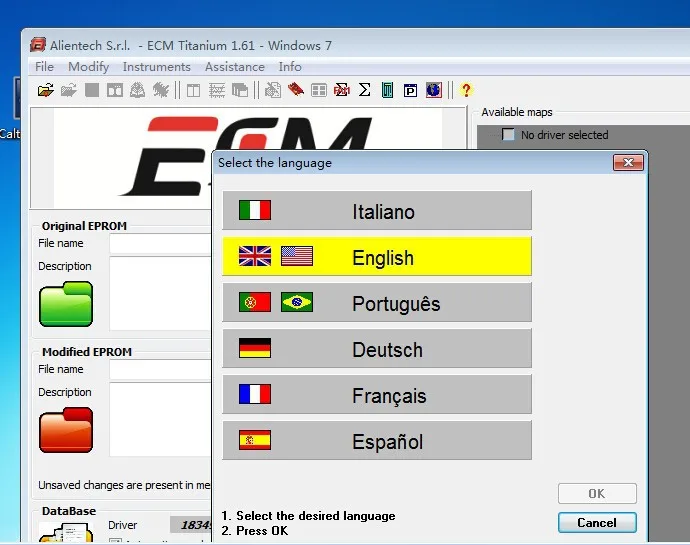Click the greyed 2D graph view icon
Viewport: 690px width, 545px height.
click(x=217, y=90)
